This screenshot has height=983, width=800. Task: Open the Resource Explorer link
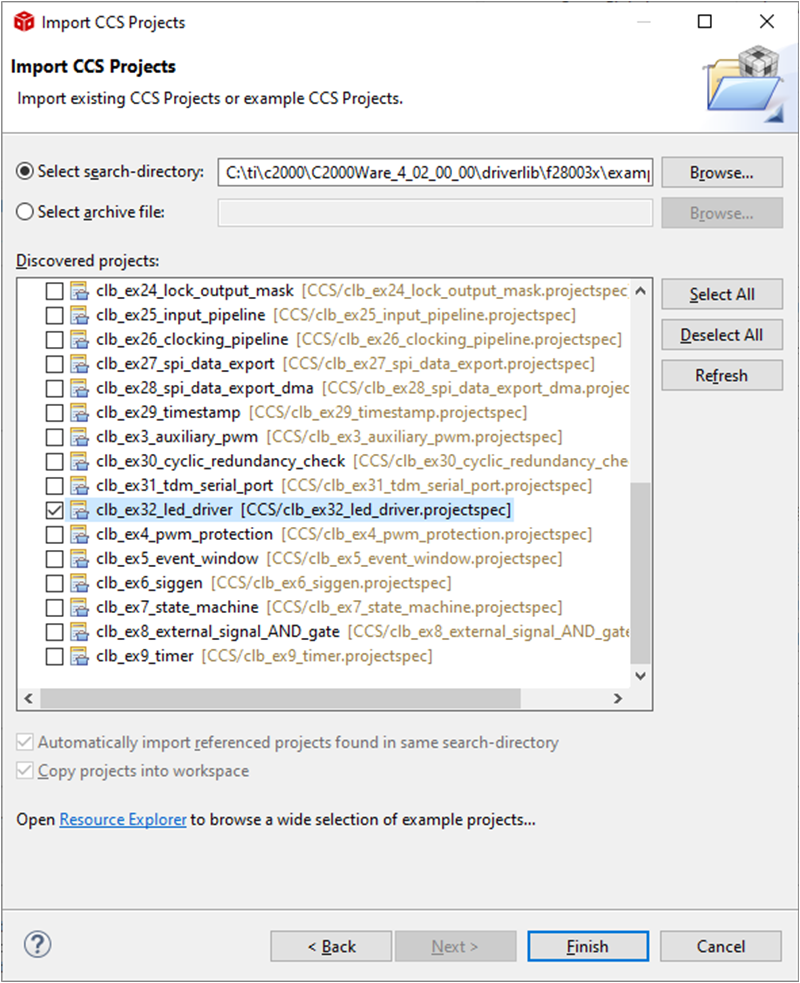click(x=123, y=820)
